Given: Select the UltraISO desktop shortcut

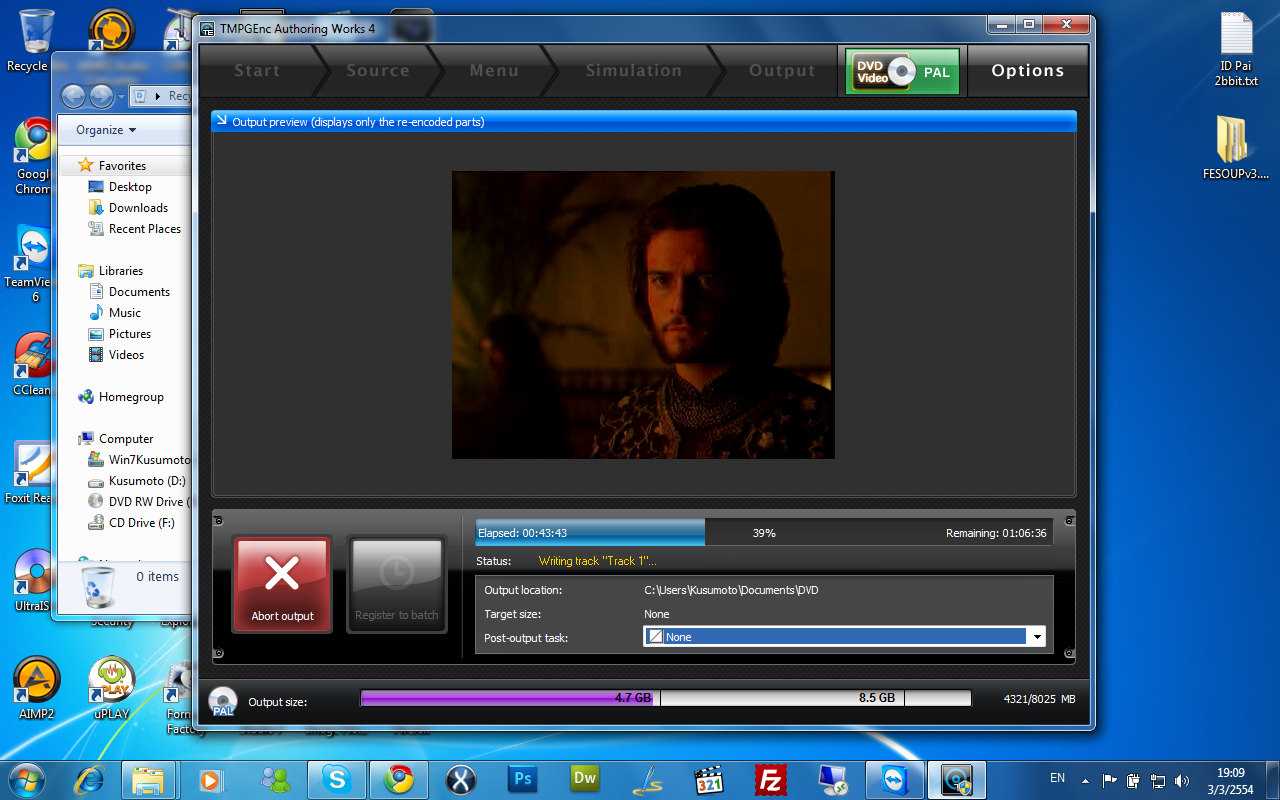Looking at the screenshot, I should [x=30, y=580].
